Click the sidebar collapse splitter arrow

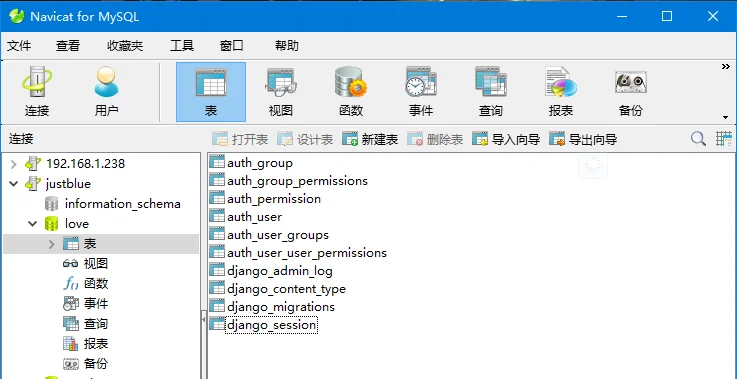click(204, 319)
